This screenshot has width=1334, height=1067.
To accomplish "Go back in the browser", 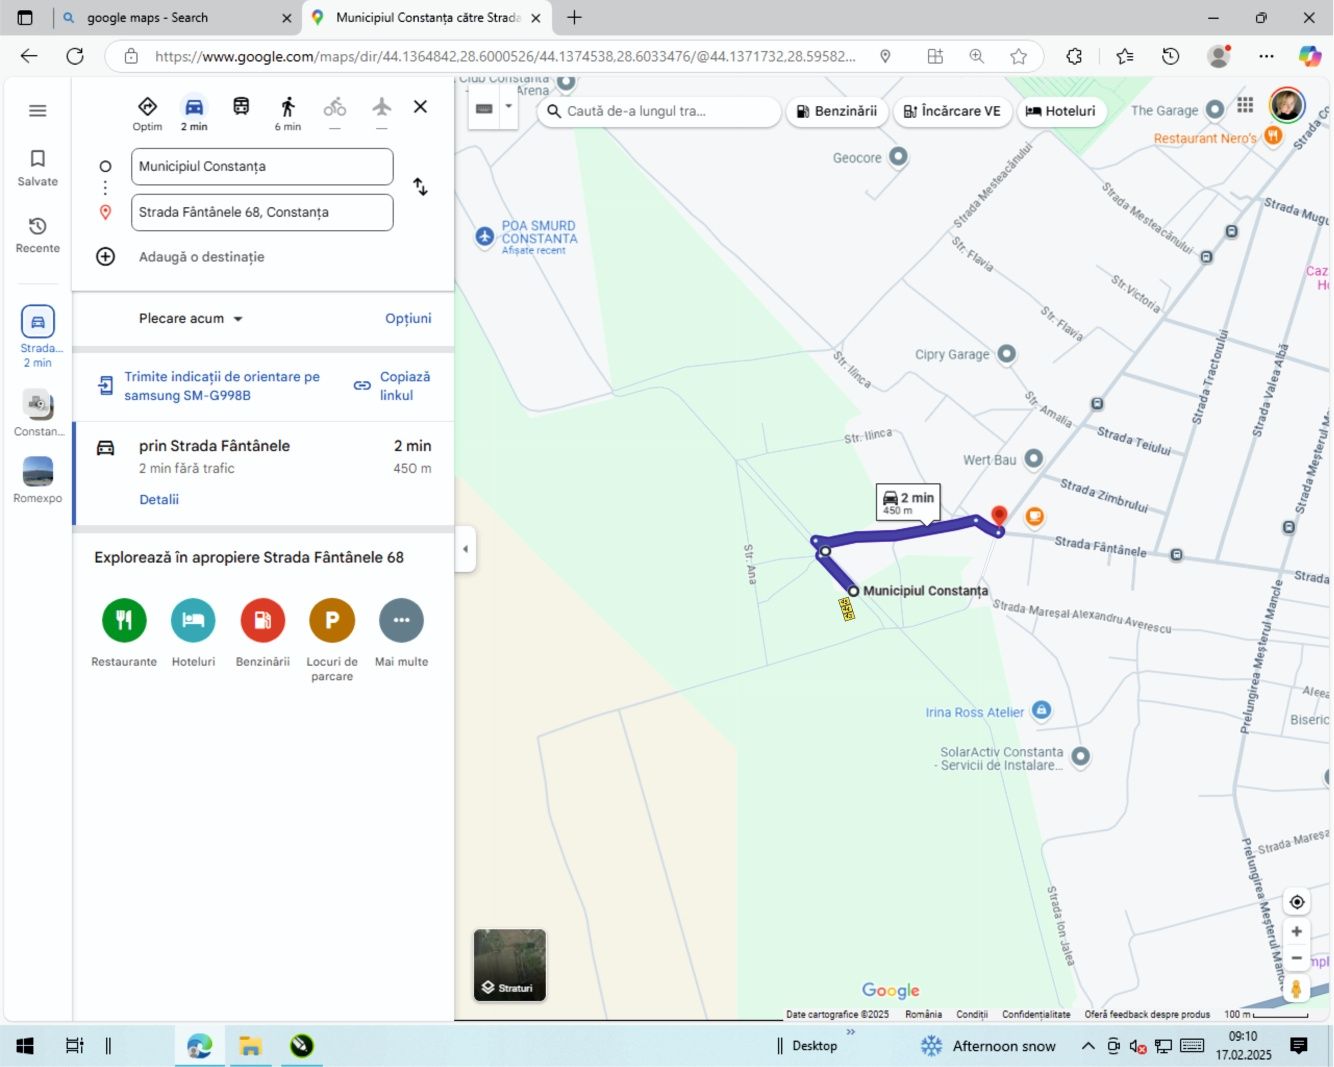I will pyautogui.click(x=29, y=56).
